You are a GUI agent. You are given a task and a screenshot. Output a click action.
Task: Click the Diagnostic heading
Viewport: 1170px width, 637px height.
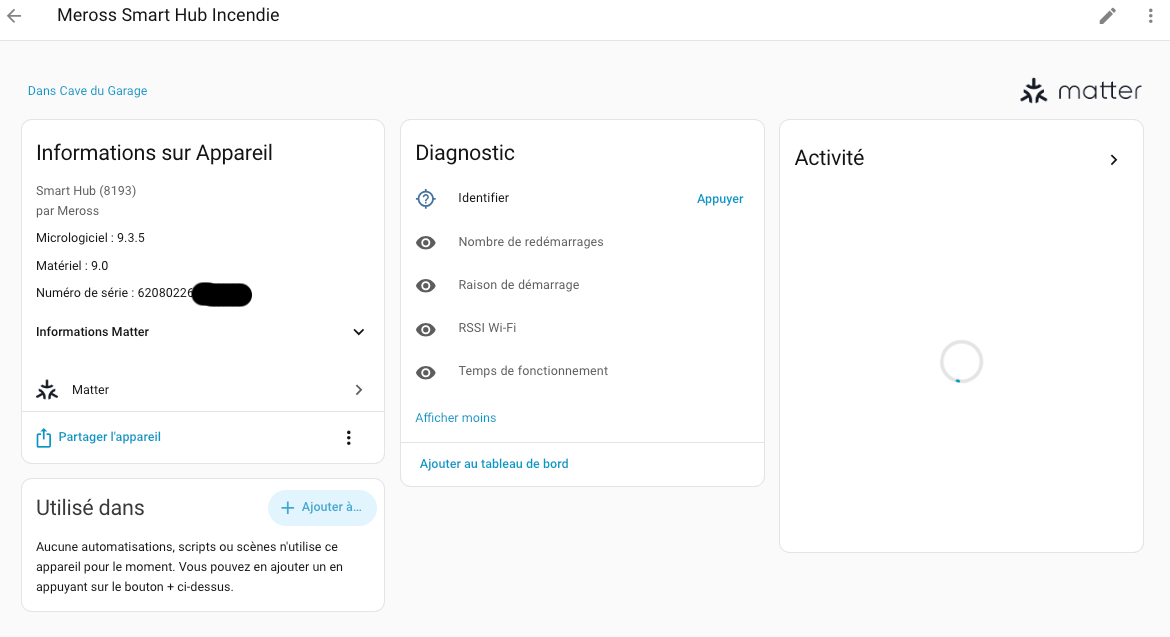tap(465, 153)
